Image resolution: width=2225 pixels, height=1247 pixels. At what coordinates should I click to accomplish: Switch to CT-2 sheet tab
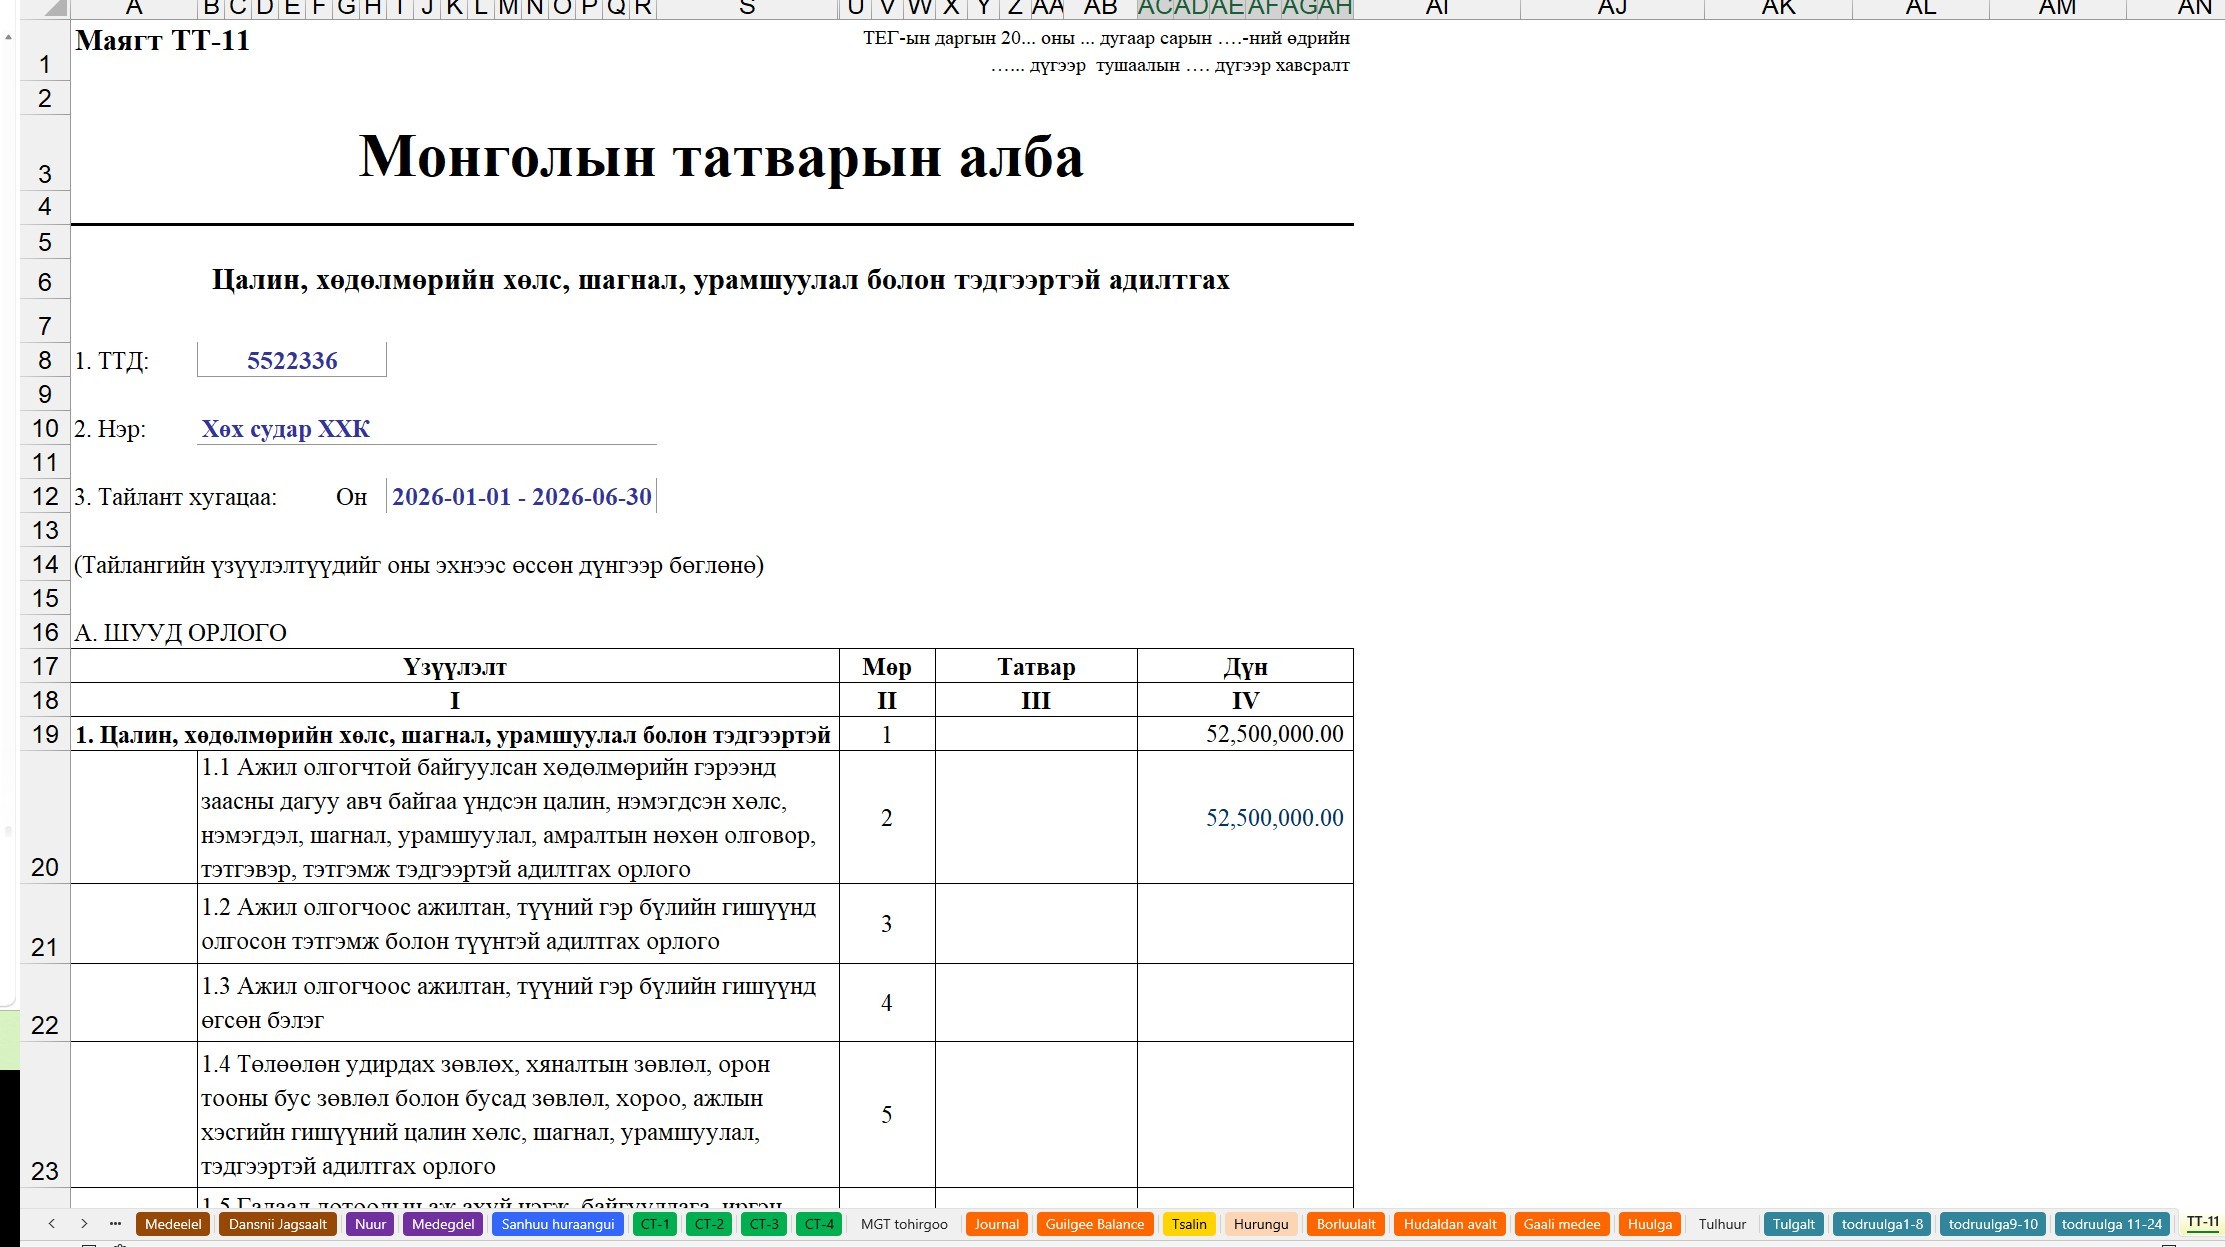pos(709,1224)
